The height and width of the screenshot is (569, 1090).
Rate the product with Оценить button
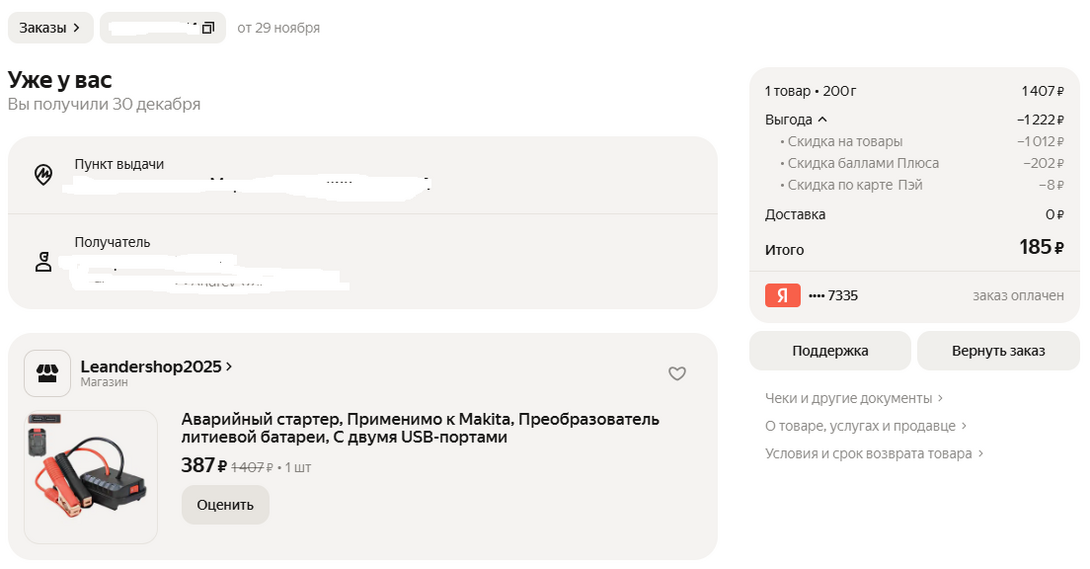225,505
